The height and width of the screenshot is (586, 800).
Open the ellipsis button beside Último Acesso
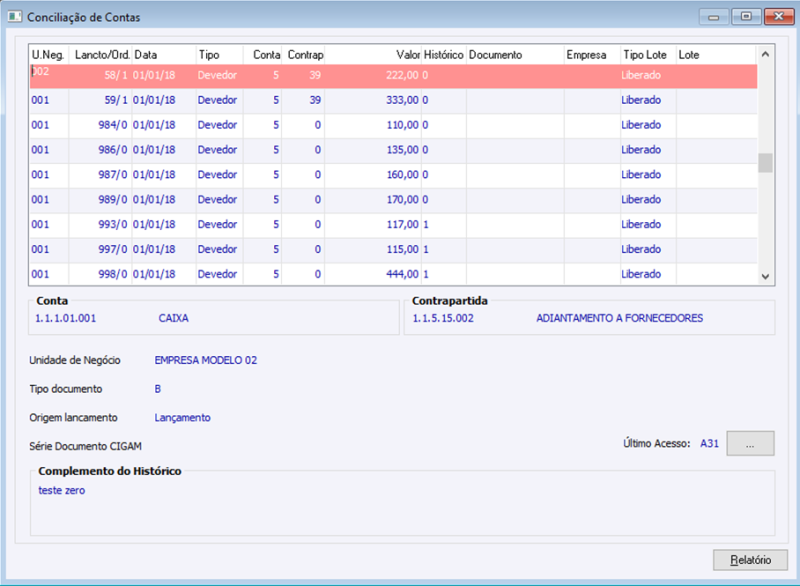(750, 443)
